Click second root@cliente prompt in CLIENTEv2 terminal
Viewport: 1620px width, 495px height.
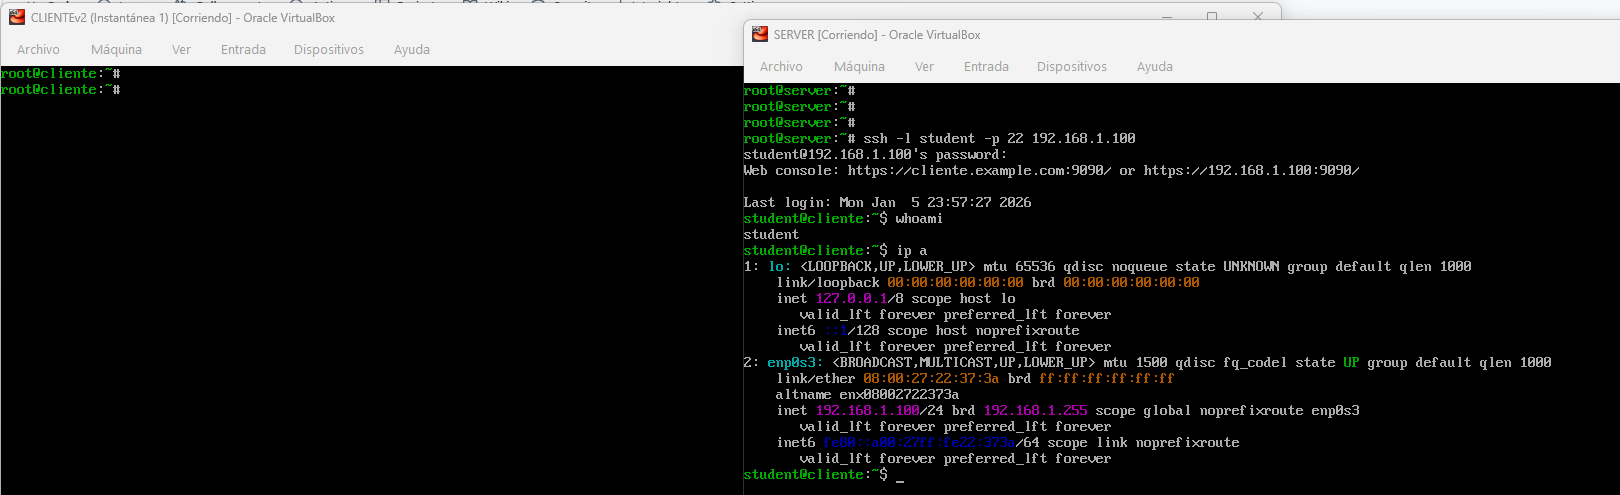pyautogui.click(x=60, y=89)
